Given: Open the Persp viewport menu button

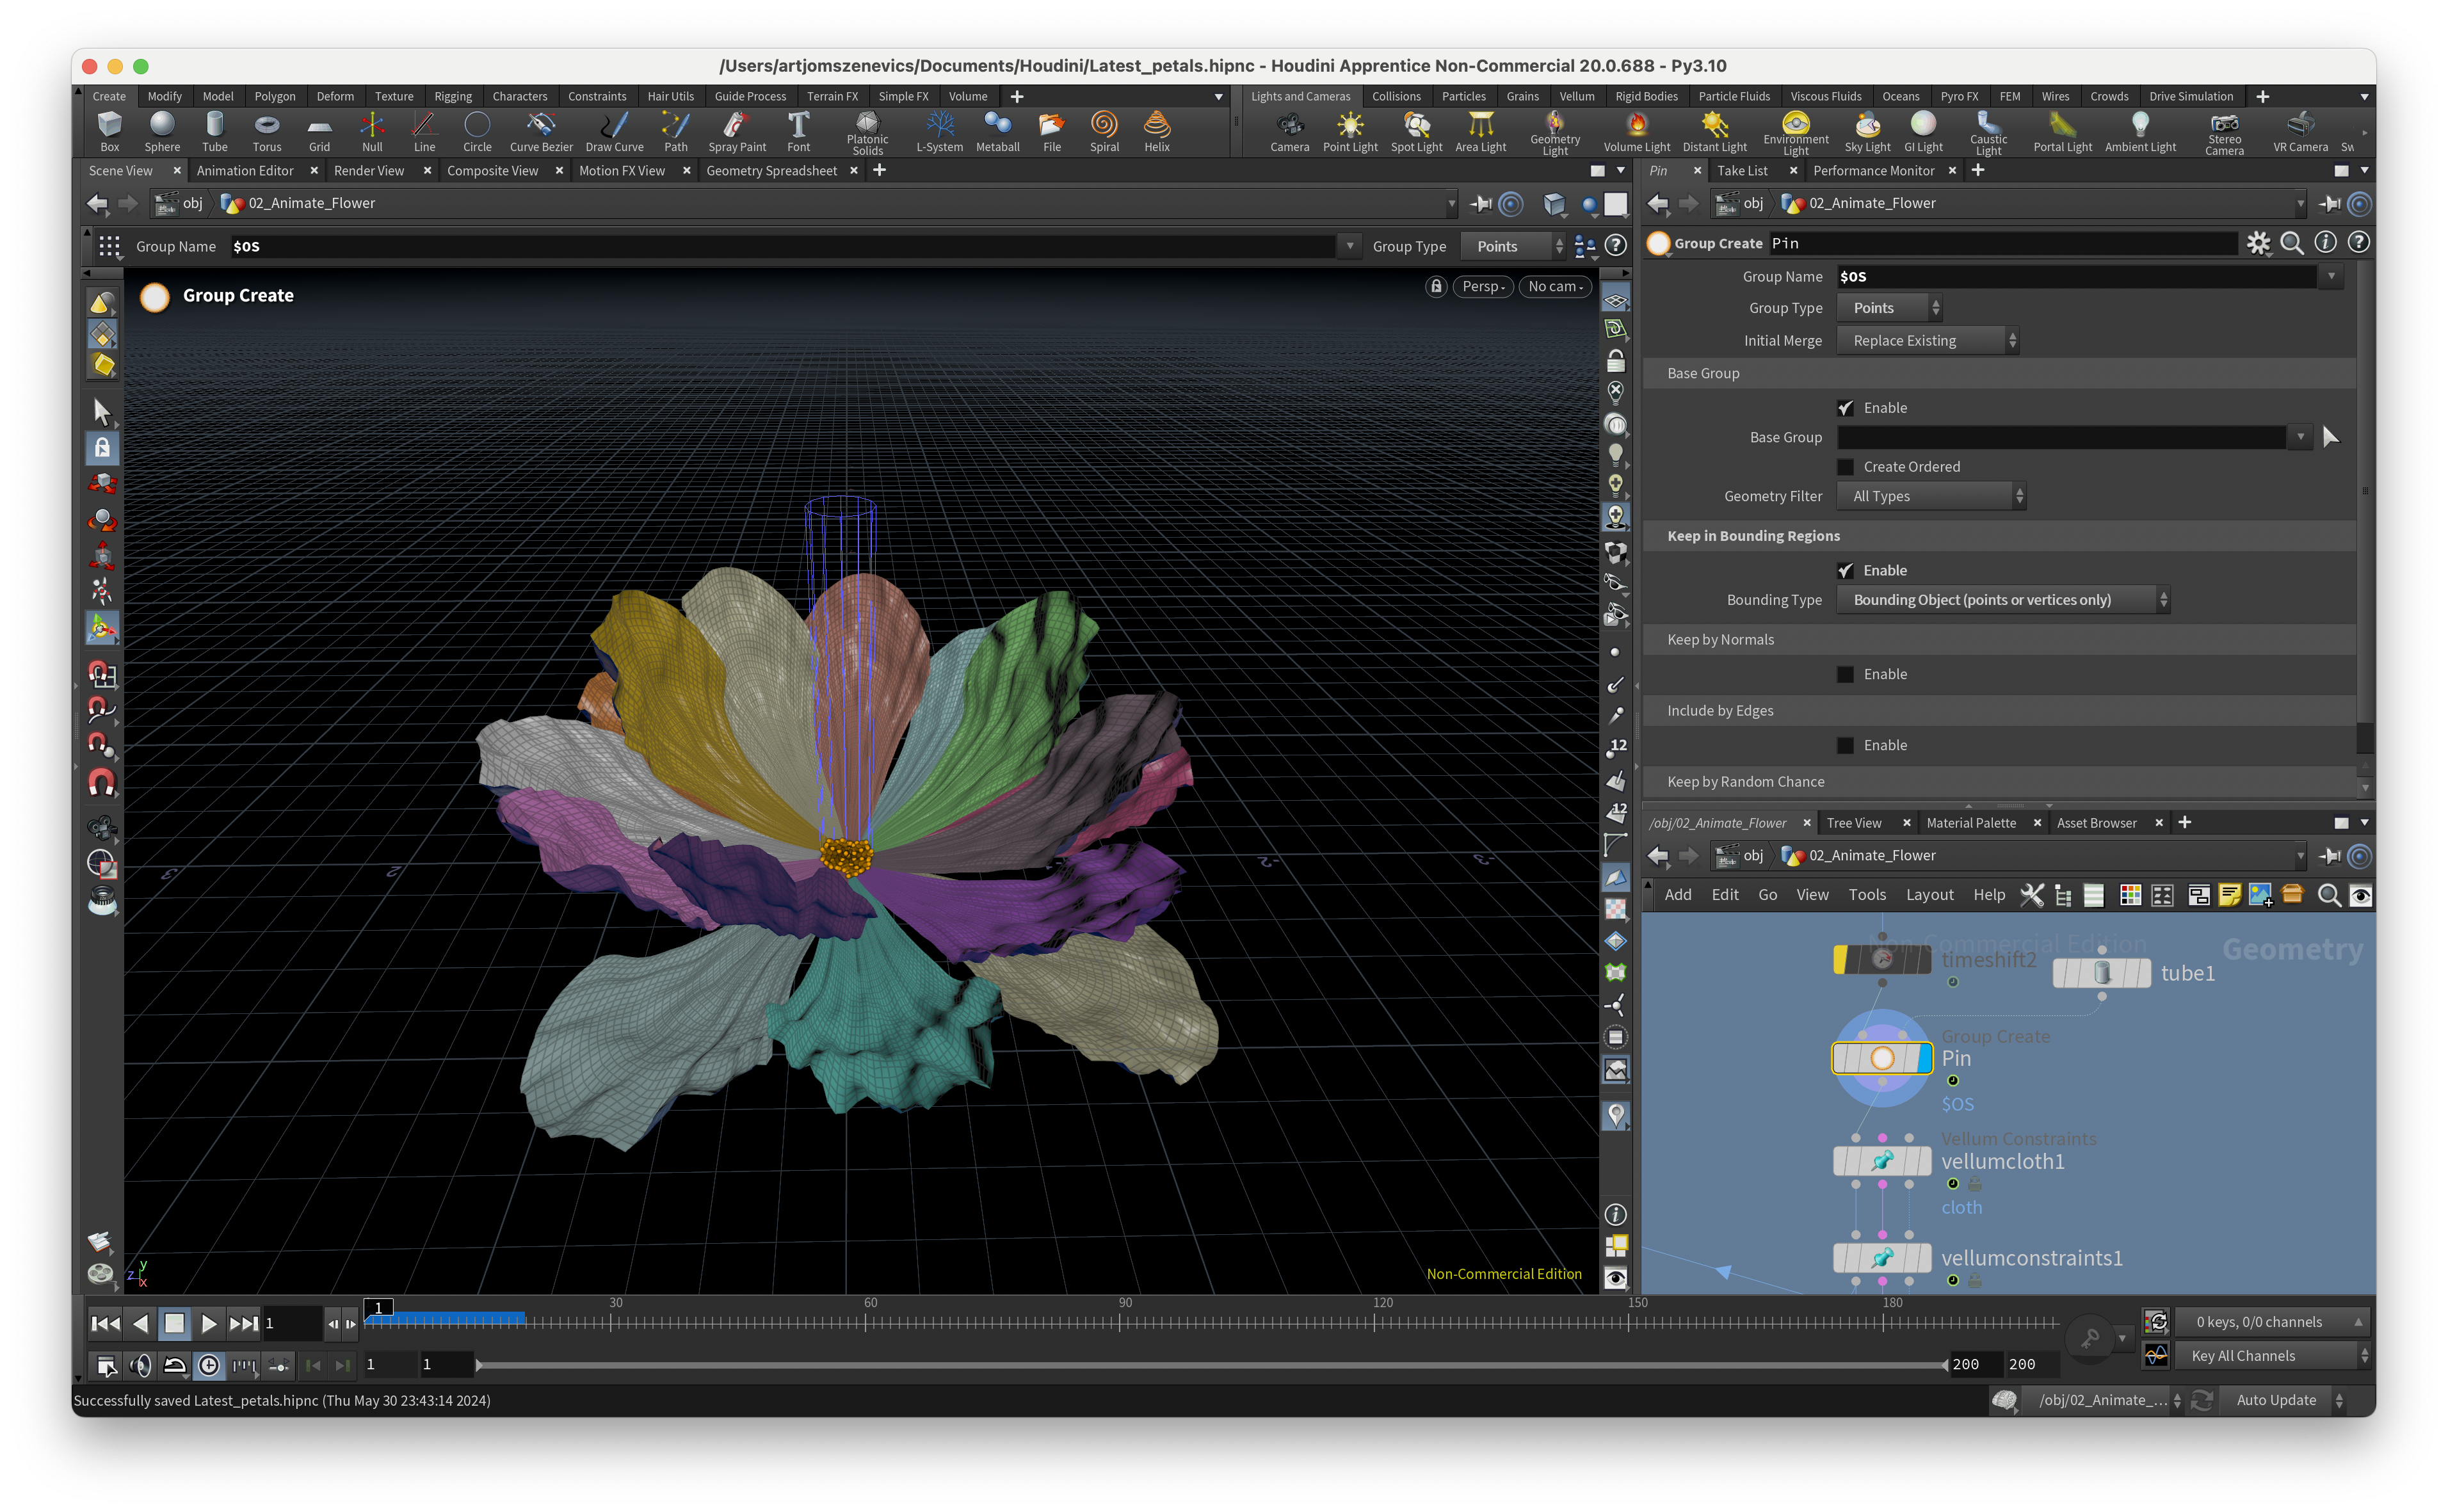Looking at the screenshot, I should [x=1482, y=287].
